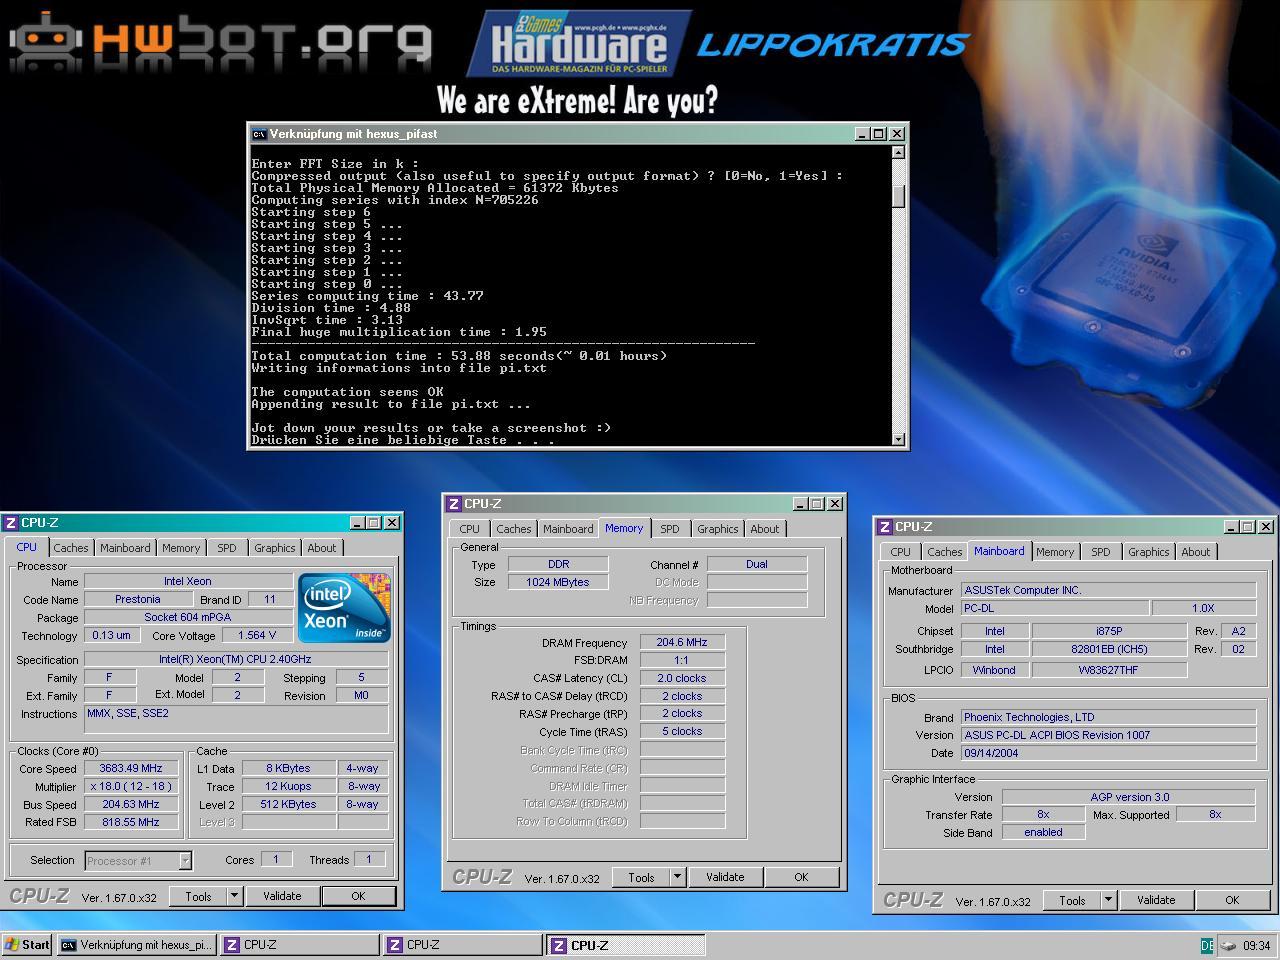Click the BIOS Brand Phoenix Technologies, LTD

pyautogui.click(x=1108, y=718)
